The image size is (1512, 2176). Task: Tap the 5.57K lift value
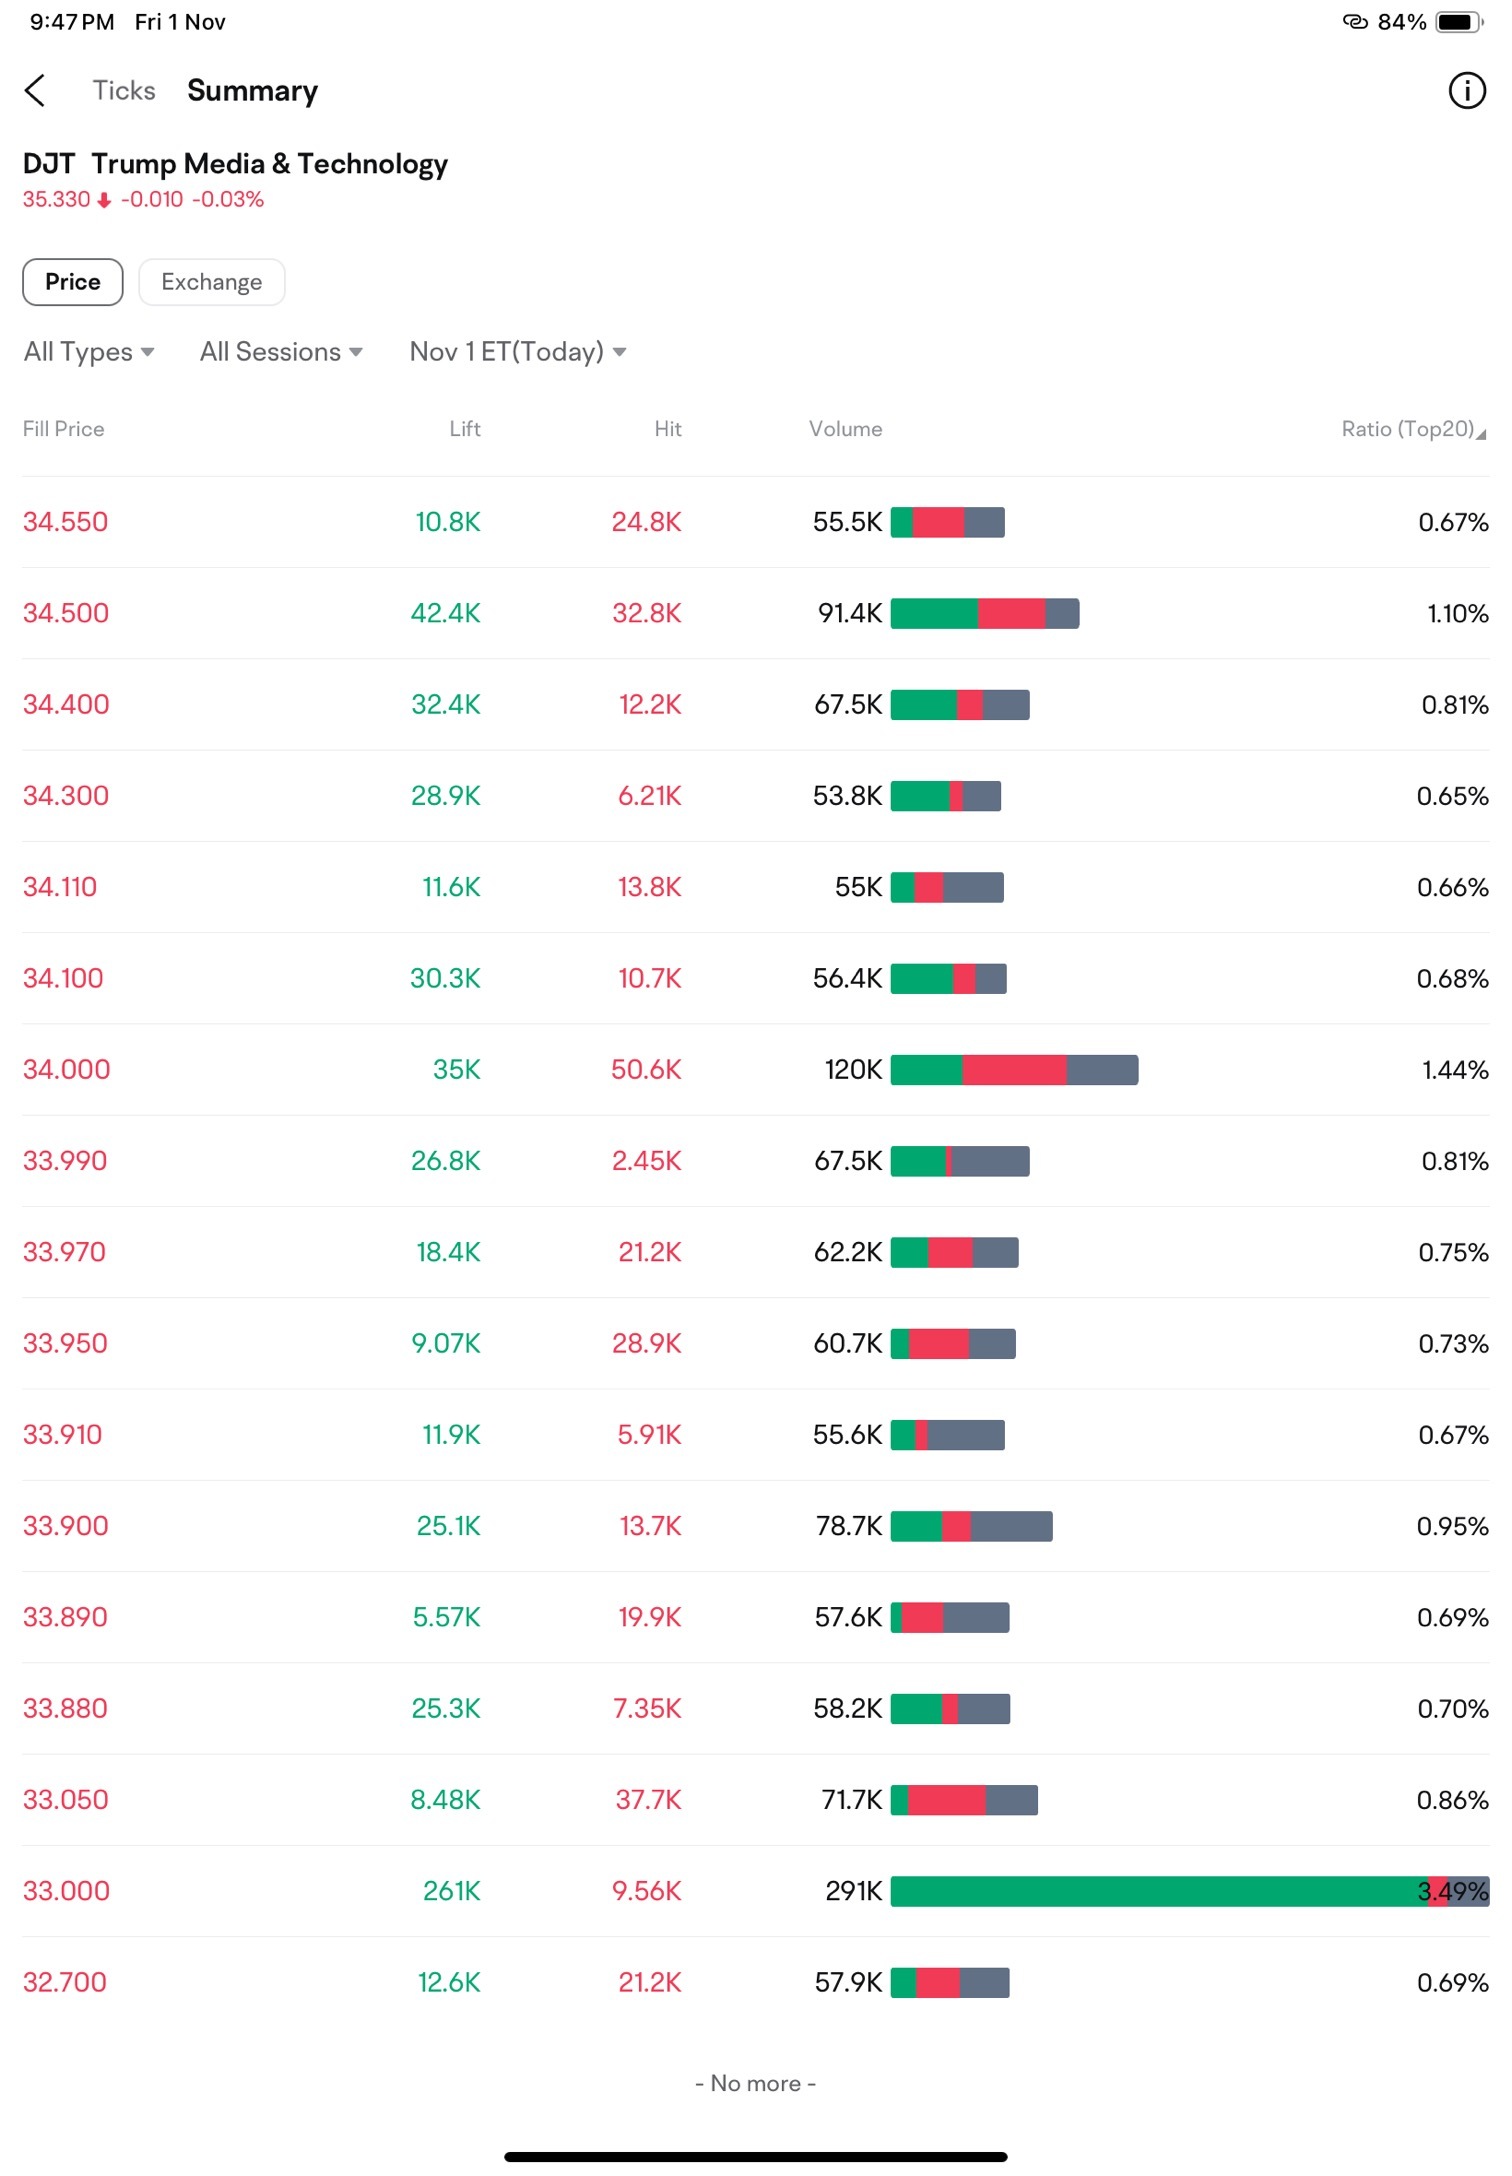tap(447, 1617)
